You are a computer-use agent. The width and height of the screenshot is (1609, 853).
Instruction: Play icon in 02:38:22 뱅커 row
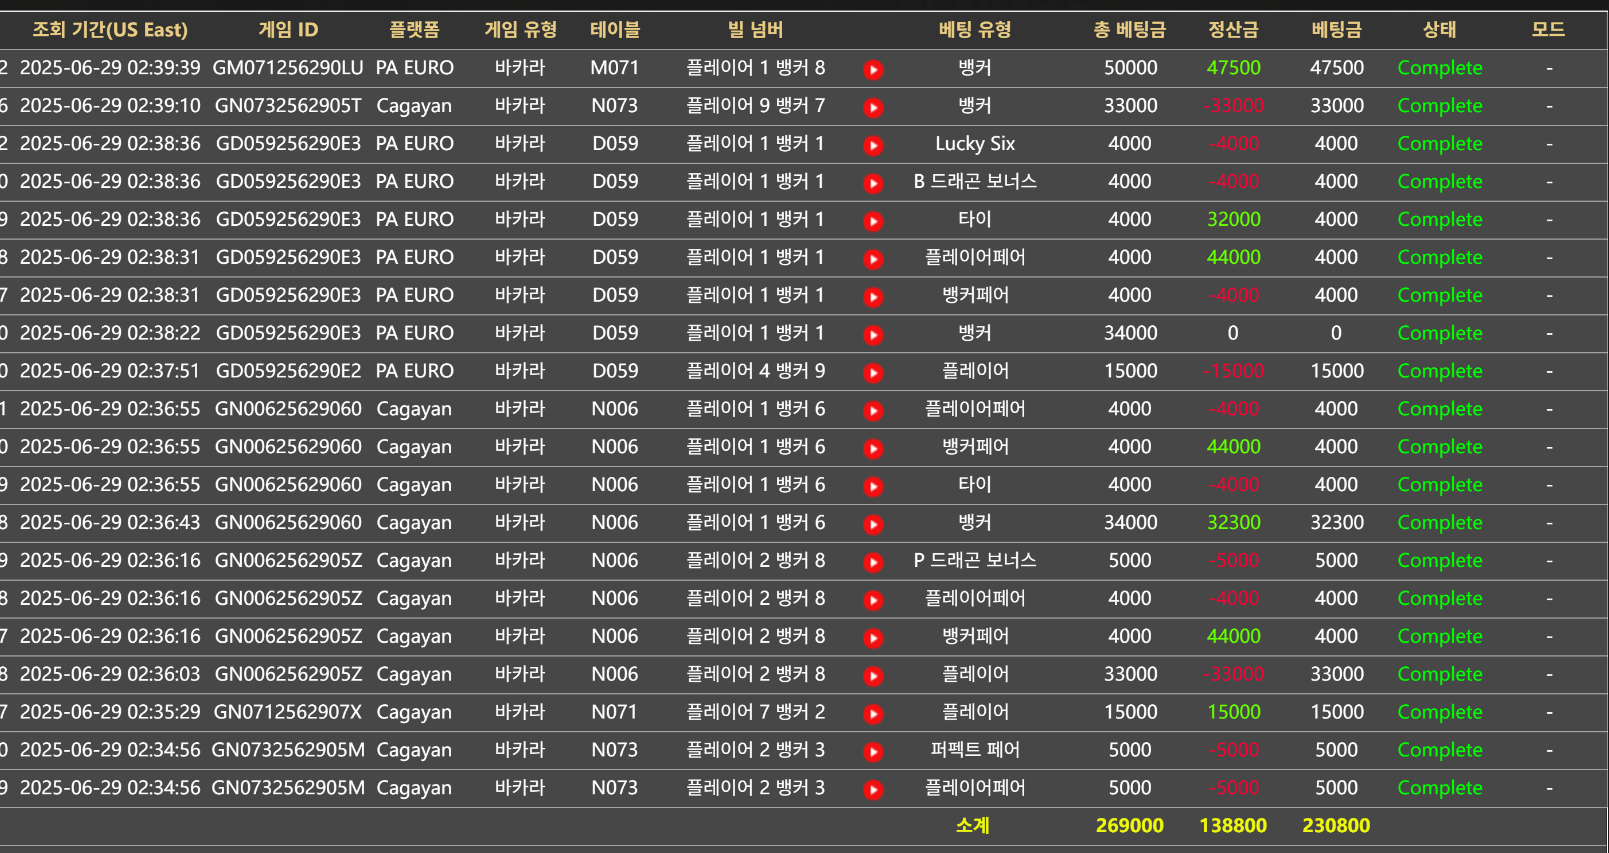click(x=873, y=335)
